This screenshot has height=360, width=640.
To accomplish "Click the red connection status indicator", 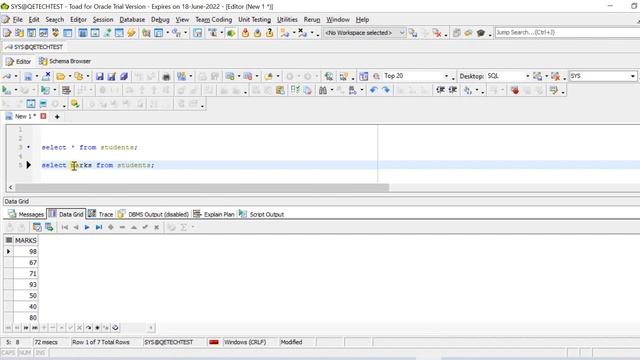I will [214, 342].
